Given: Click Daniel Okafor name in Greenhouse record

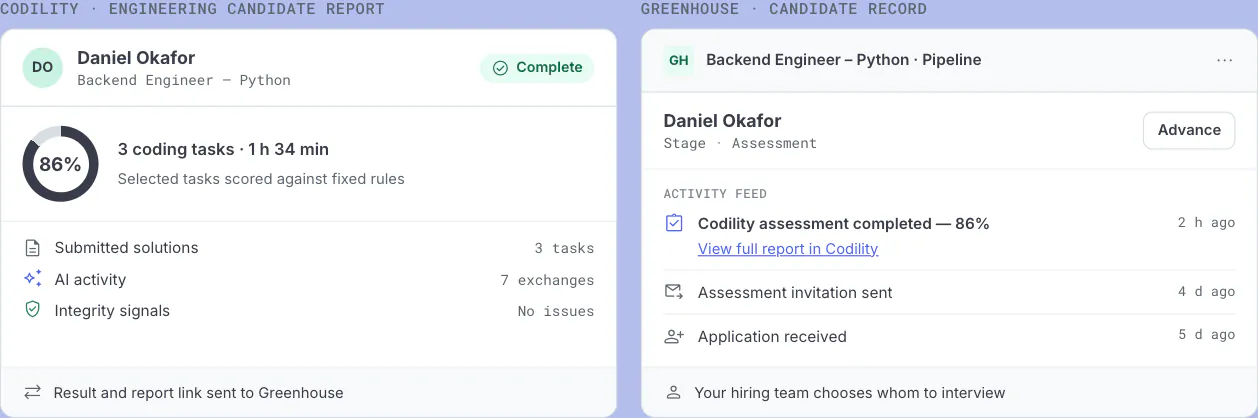Looking at the screenshot, I should pos(723,121).
